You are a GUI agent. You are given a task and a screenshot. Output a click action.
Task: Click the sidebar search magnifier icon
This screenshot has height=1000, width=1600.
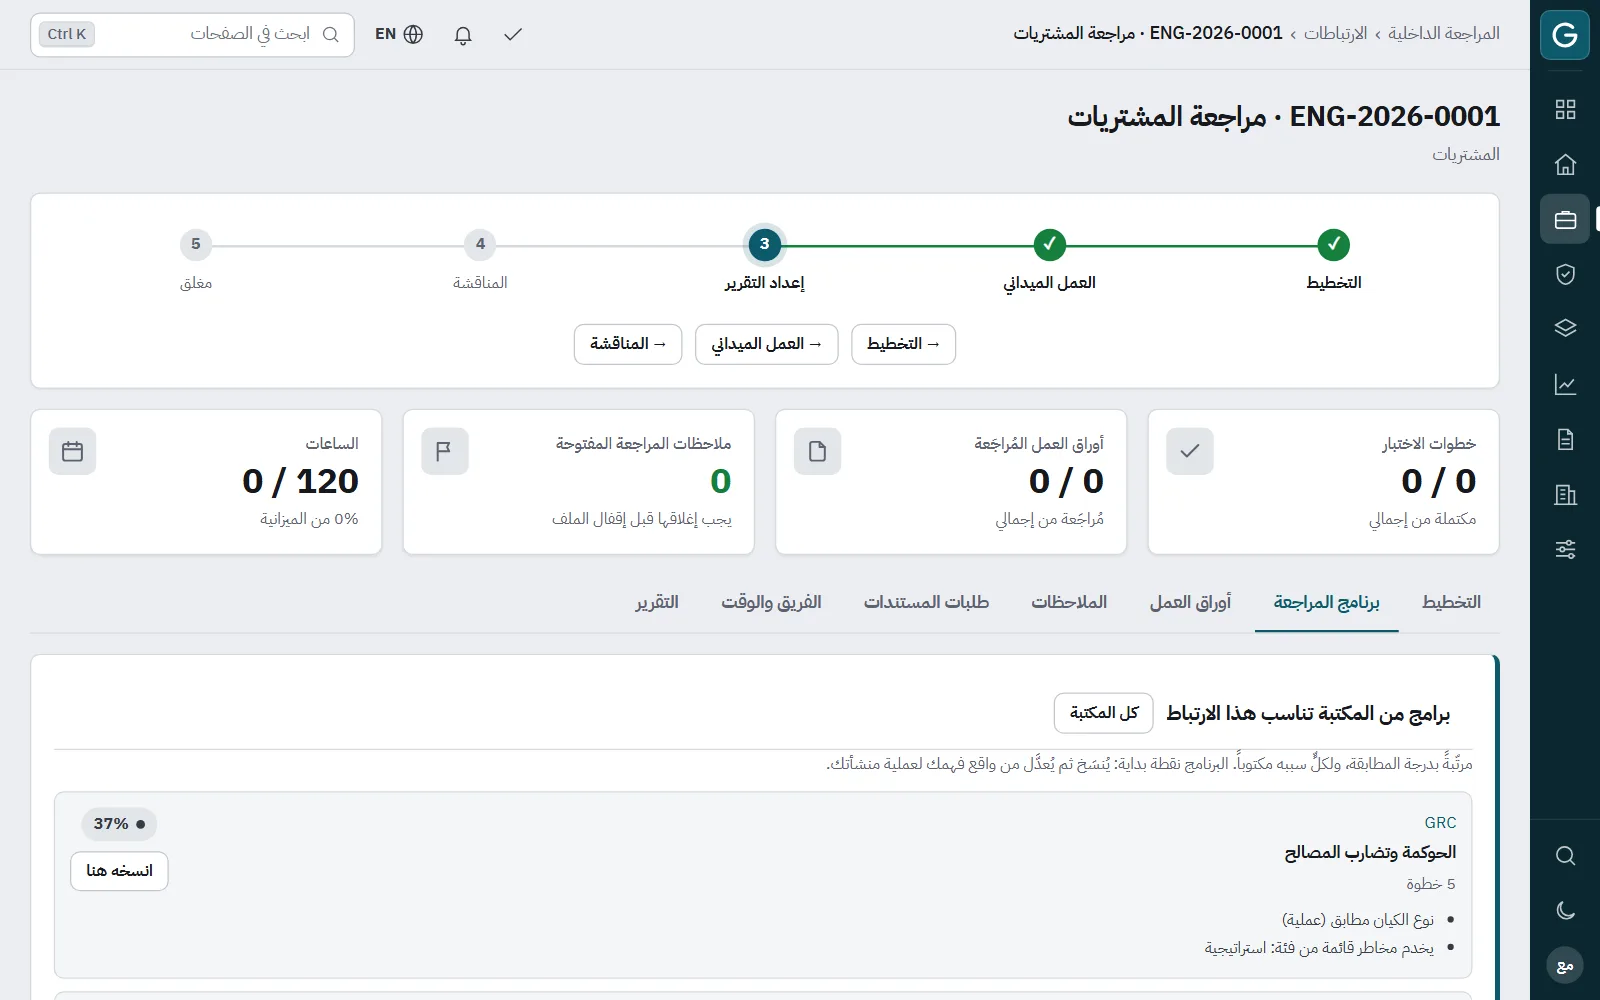point(1565,855)
